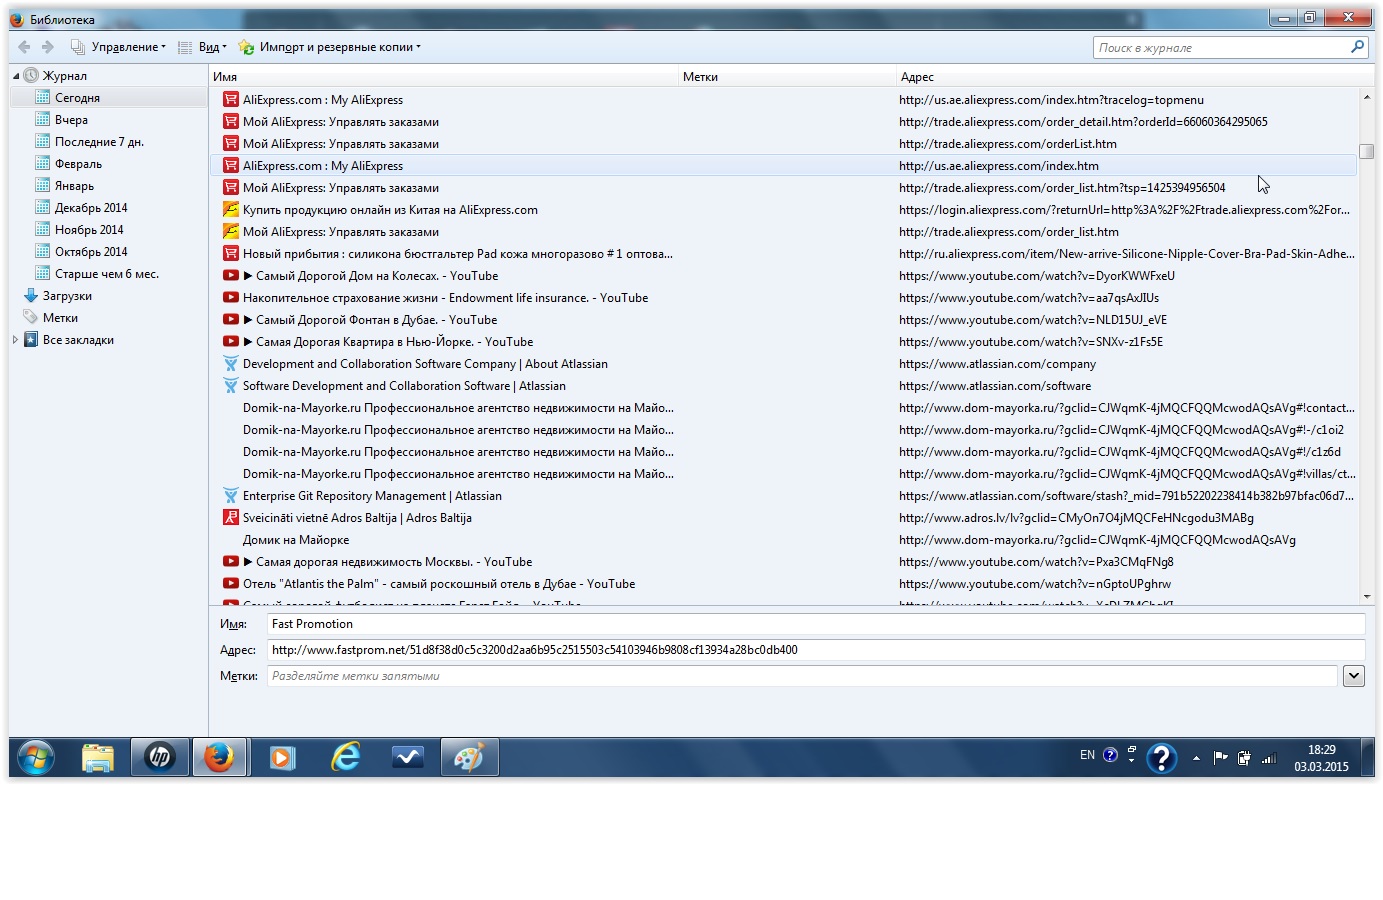
Task: Go back with the left arrow icon
Action: tap(24, 47)
